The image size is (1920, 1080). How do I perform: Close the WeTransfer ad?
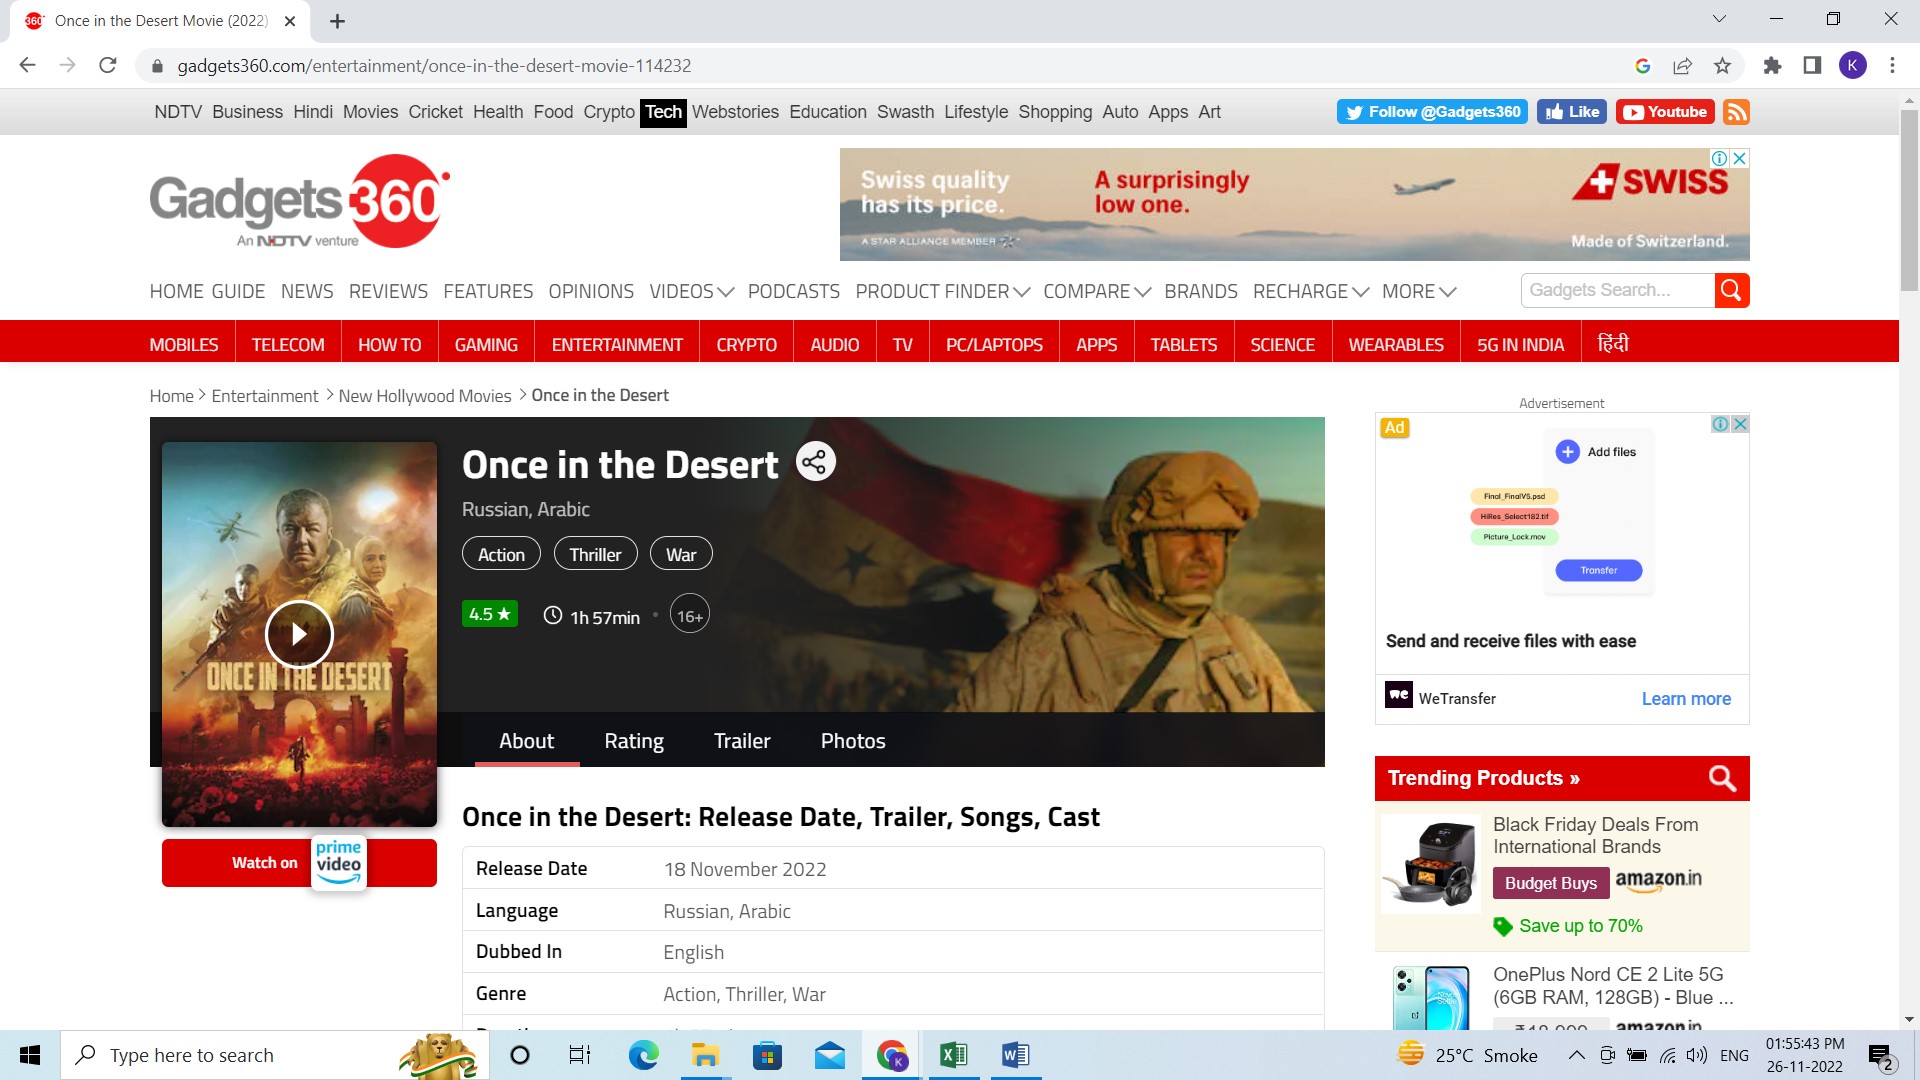(x=1740, y=424)
